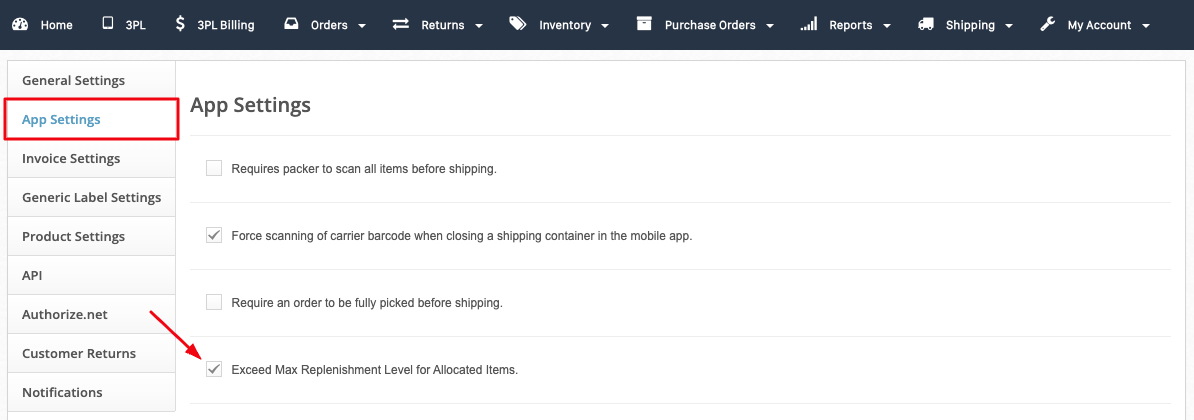This screenshot has height=420, width=1194.
Task: Click the Reports bar chart icon
Action: click(809, 25)
